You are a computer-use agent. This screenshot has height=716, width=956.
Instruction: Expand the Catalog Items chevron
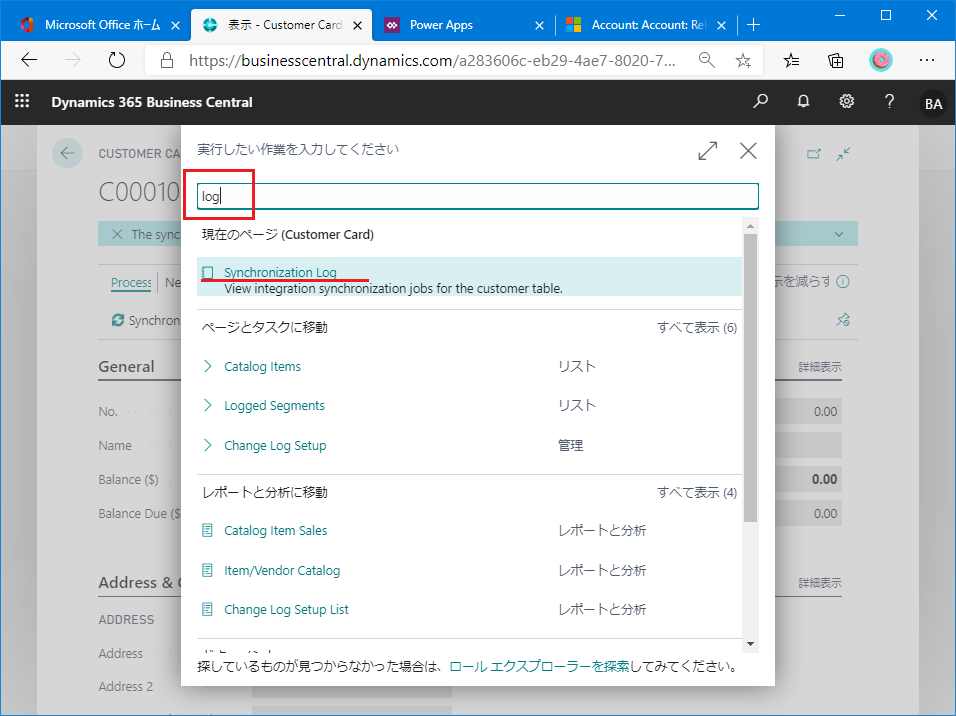(208, 367)
